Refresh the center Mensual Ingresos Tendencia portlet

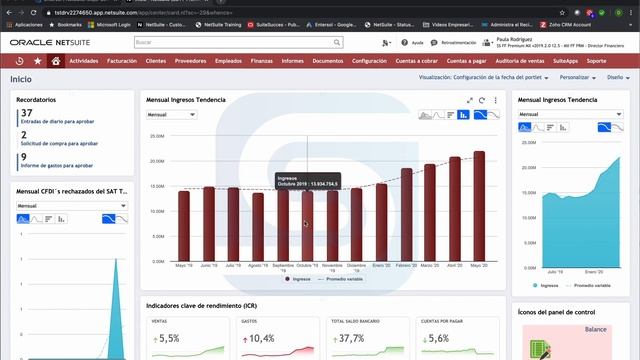482,100
